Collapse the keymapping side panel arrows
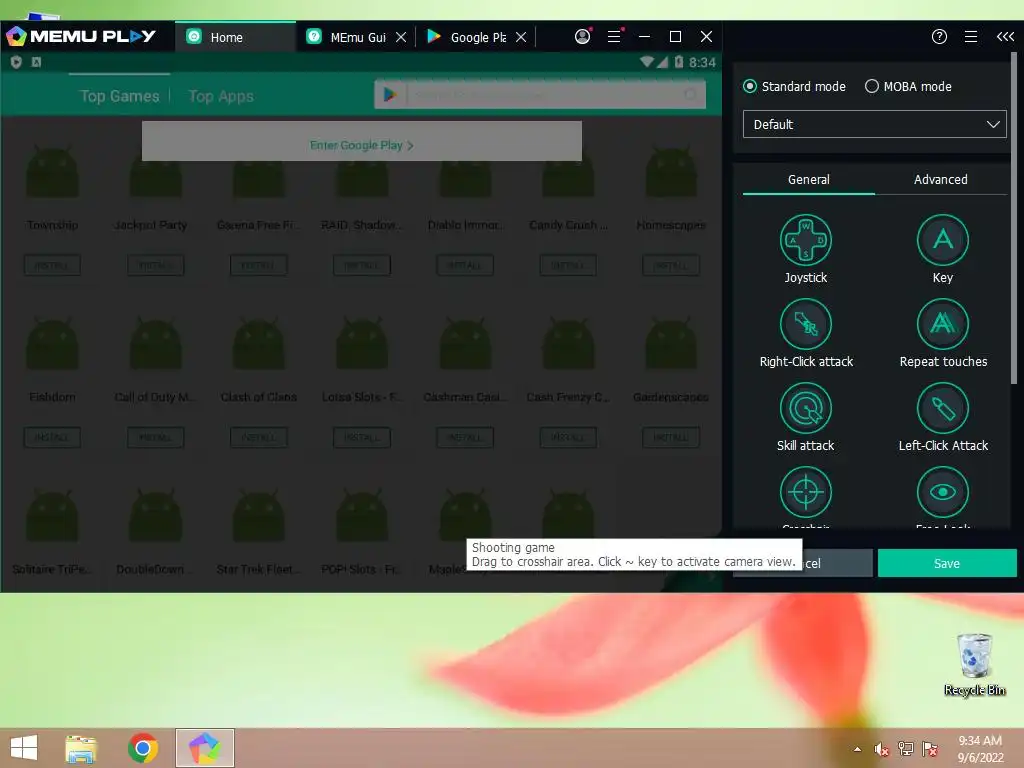This screenshot has height=768, width=1024. tap(1005, 37)
